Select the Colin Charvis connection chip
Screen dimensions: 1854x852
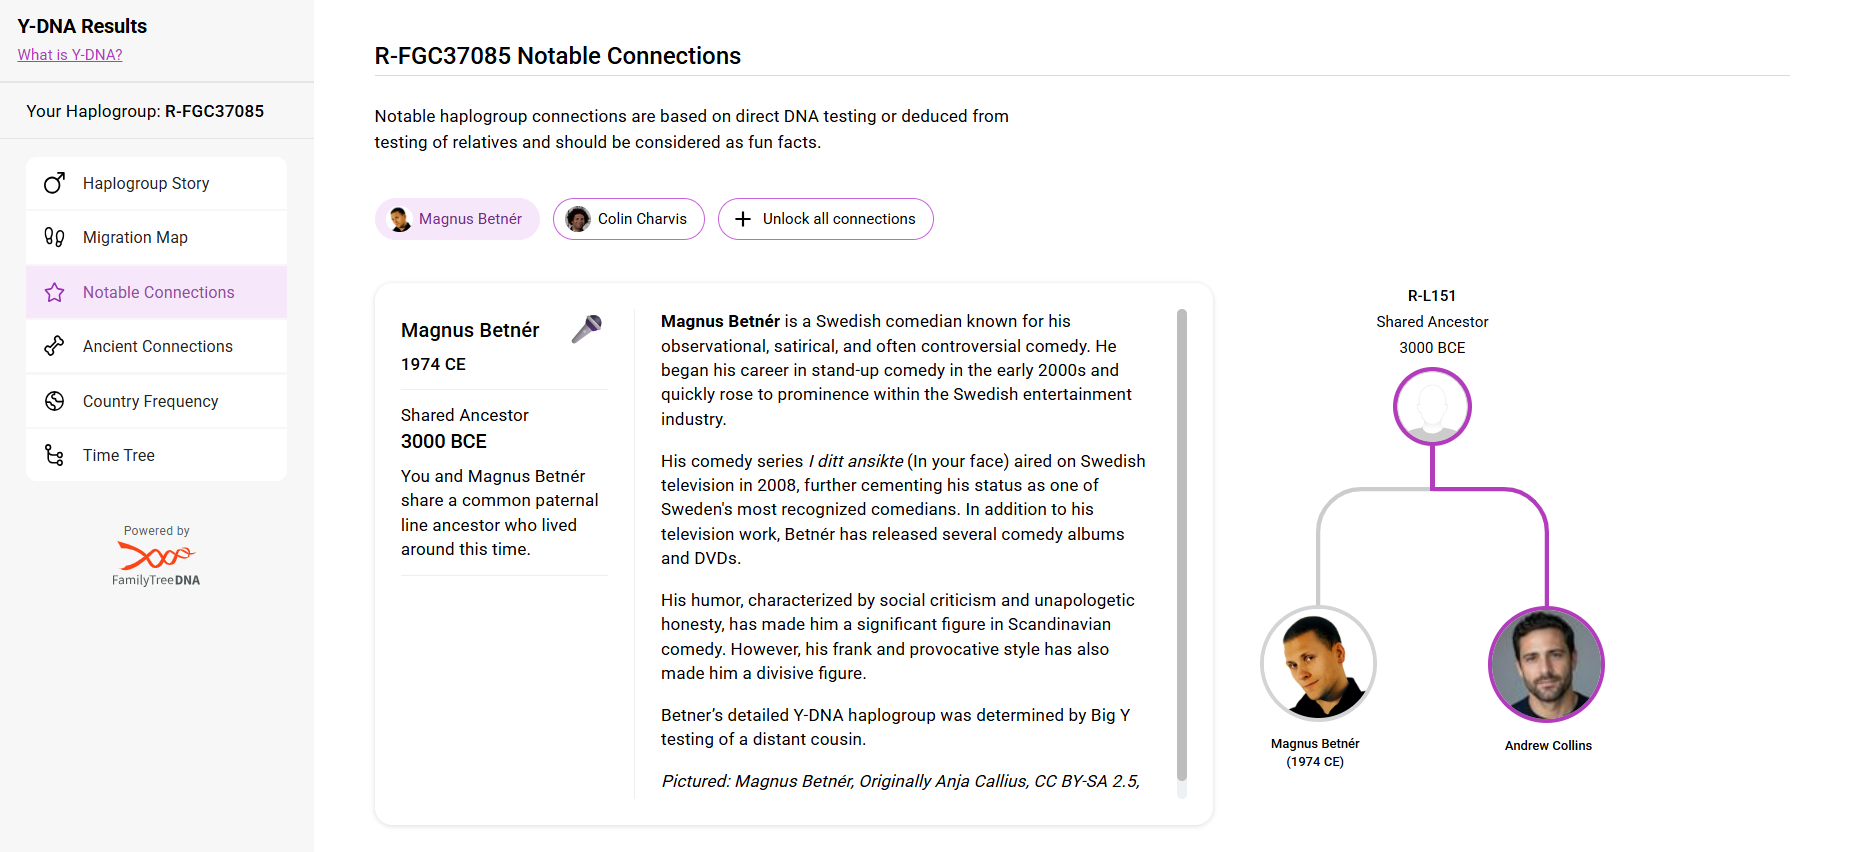(x=629, y=219)
